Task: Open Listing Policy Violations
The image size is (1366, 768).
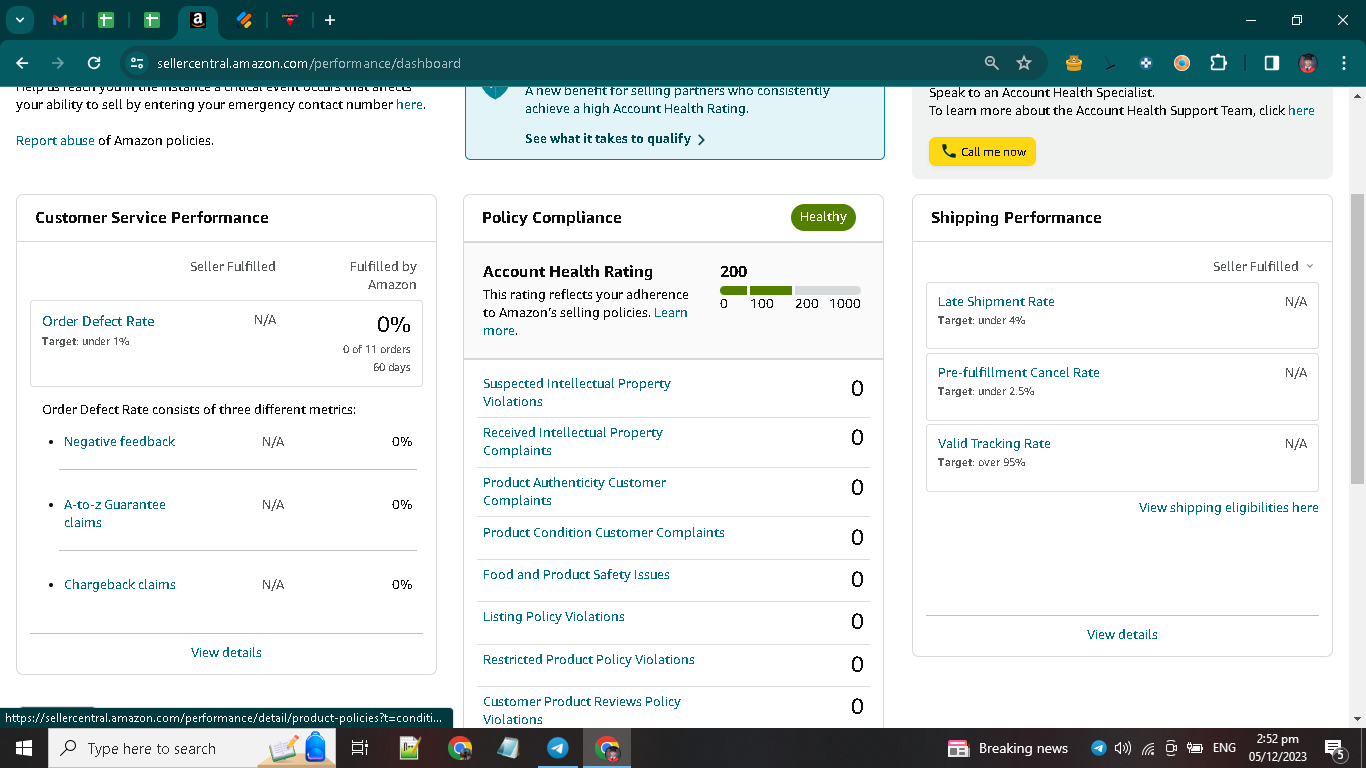Action: coord(553,616)
